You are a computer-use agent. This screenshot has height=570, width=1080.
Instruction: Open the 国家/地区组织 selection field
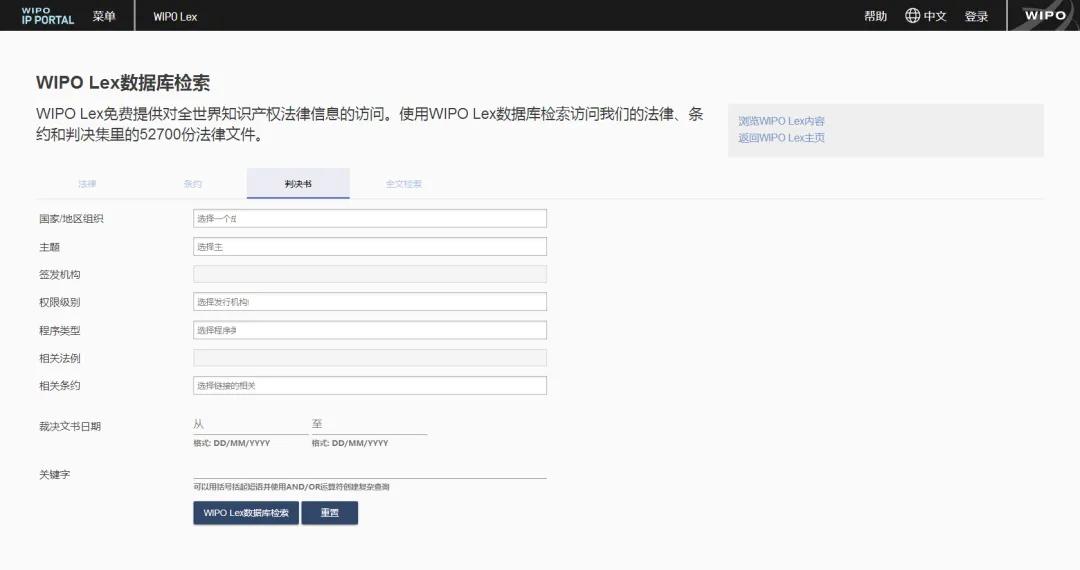(x=370, y=218)
